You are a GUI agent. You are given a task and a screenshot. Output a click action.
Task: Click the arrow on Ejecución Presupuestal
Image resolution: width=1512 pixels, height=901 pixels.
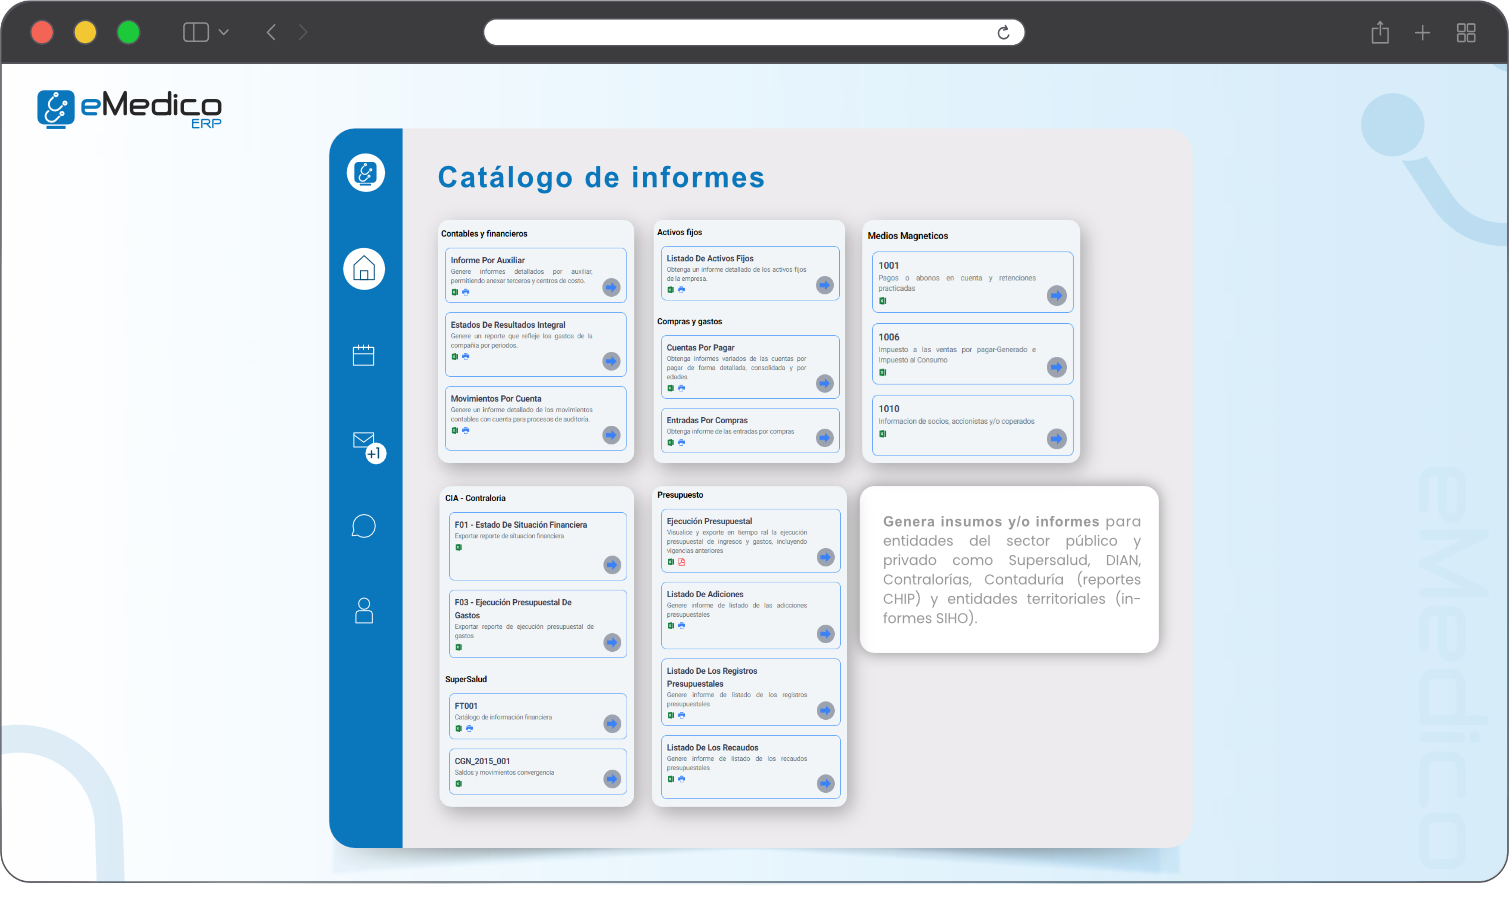tap(826, 557)
